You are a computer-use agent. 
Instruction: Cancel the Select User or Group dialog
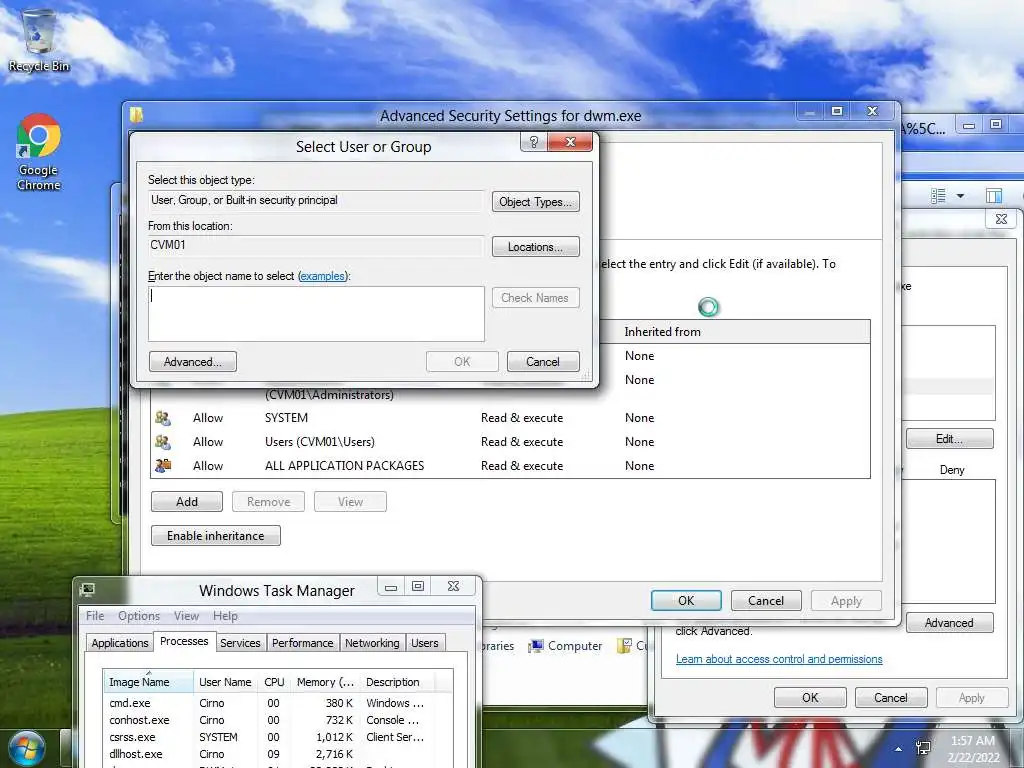pos(543,362)
